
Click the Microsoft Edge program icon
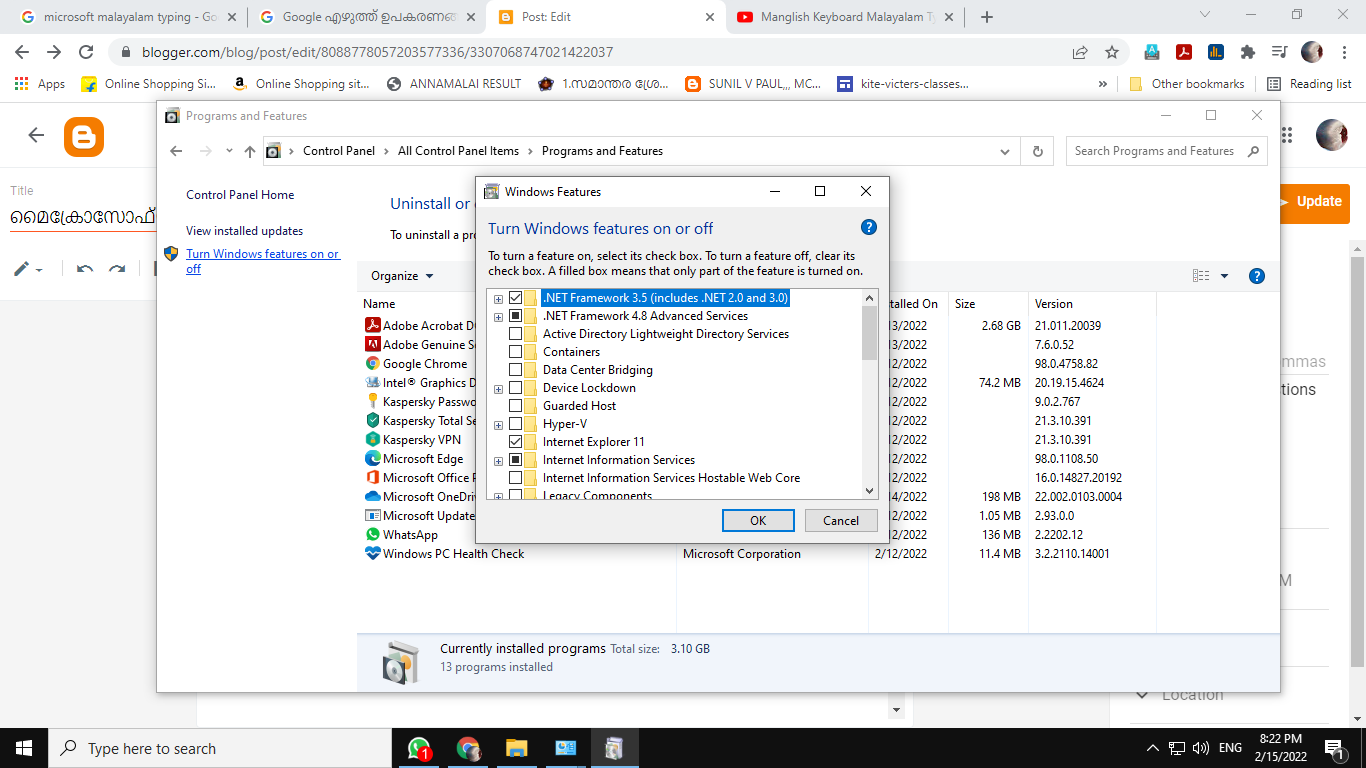[x=372, y=458]
